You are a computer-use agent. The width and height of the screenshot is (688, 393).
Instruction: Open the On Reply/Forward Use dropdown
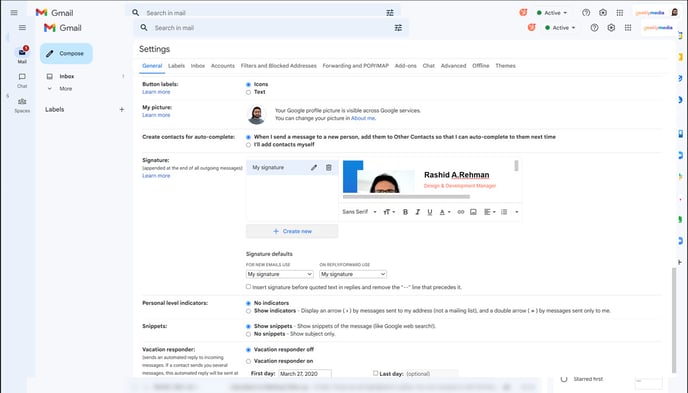click(353, 274)
